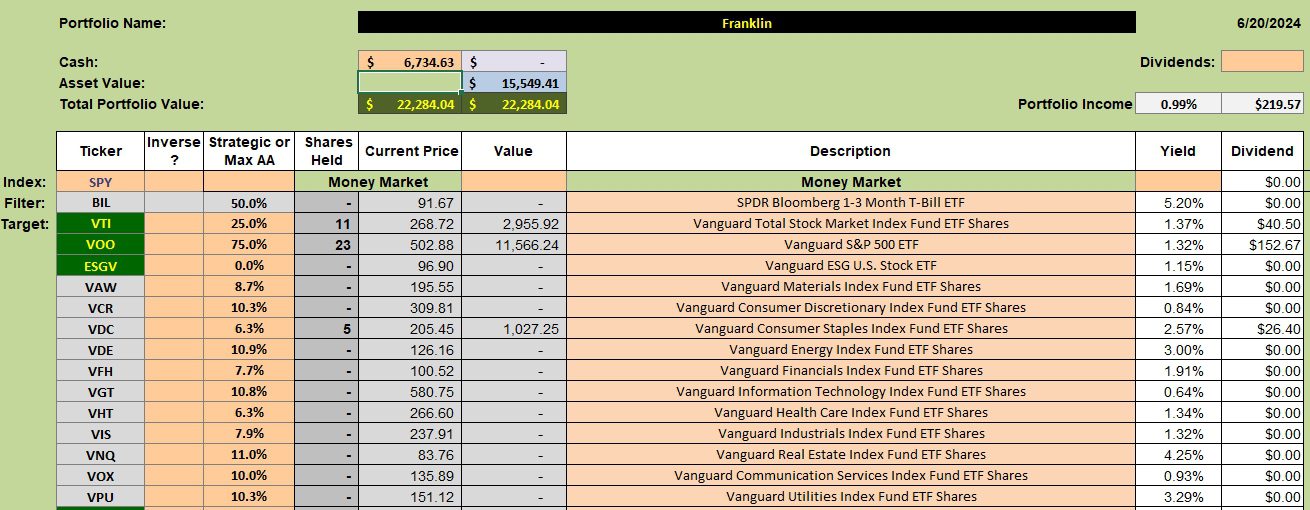This screenshot has width=1310, height=510.
Task: Click the Description column header
Action: (x=851, y=151)
